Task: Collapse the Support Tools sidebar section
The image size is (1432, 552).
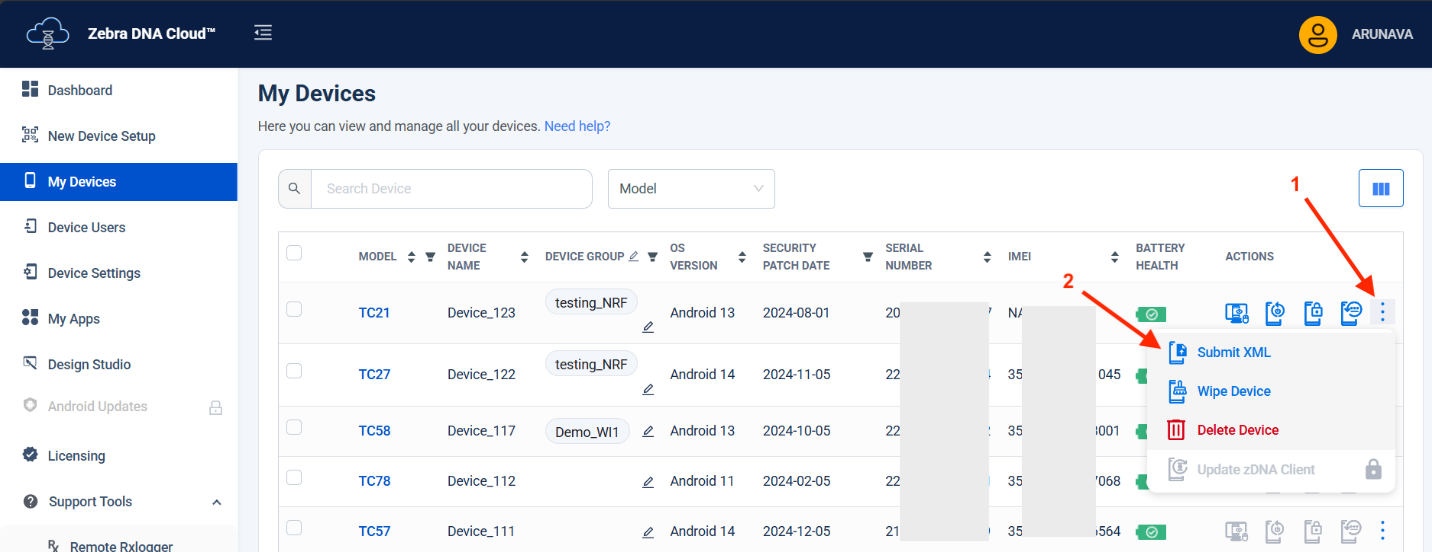Action: (217, 502)
